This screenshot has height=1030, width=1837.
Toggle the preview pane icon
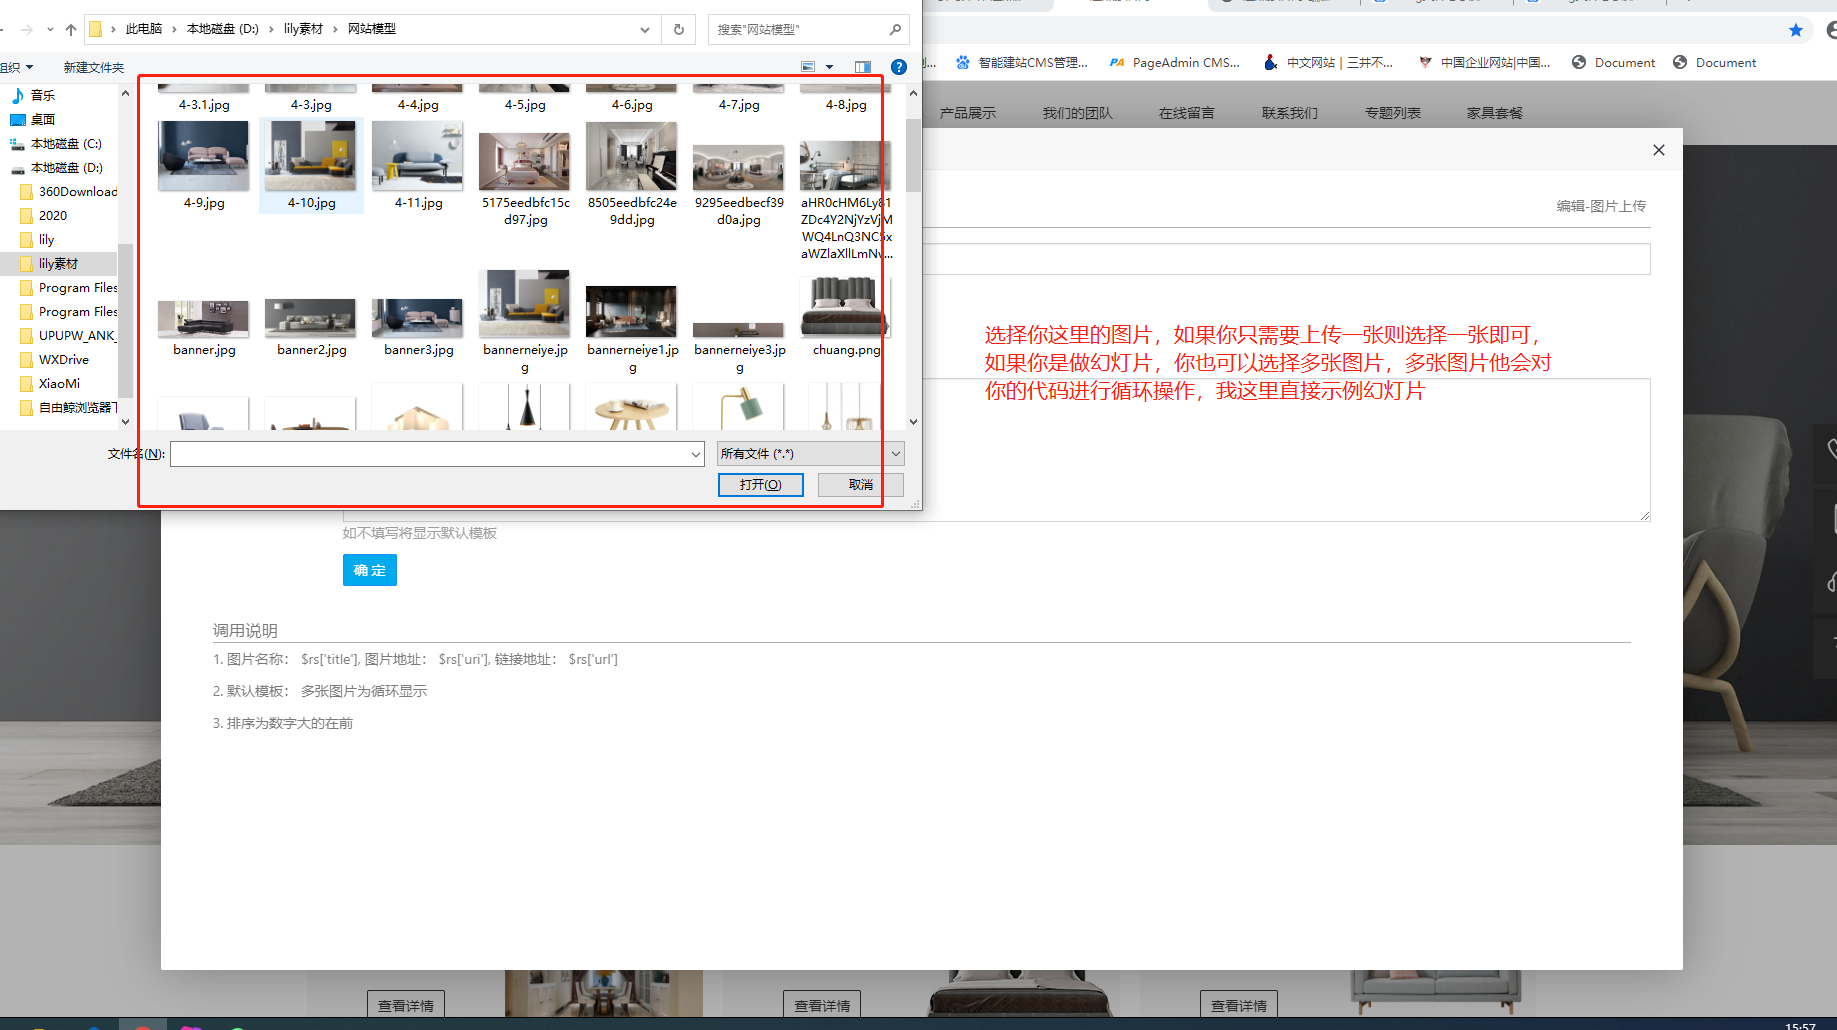point(863,67)
